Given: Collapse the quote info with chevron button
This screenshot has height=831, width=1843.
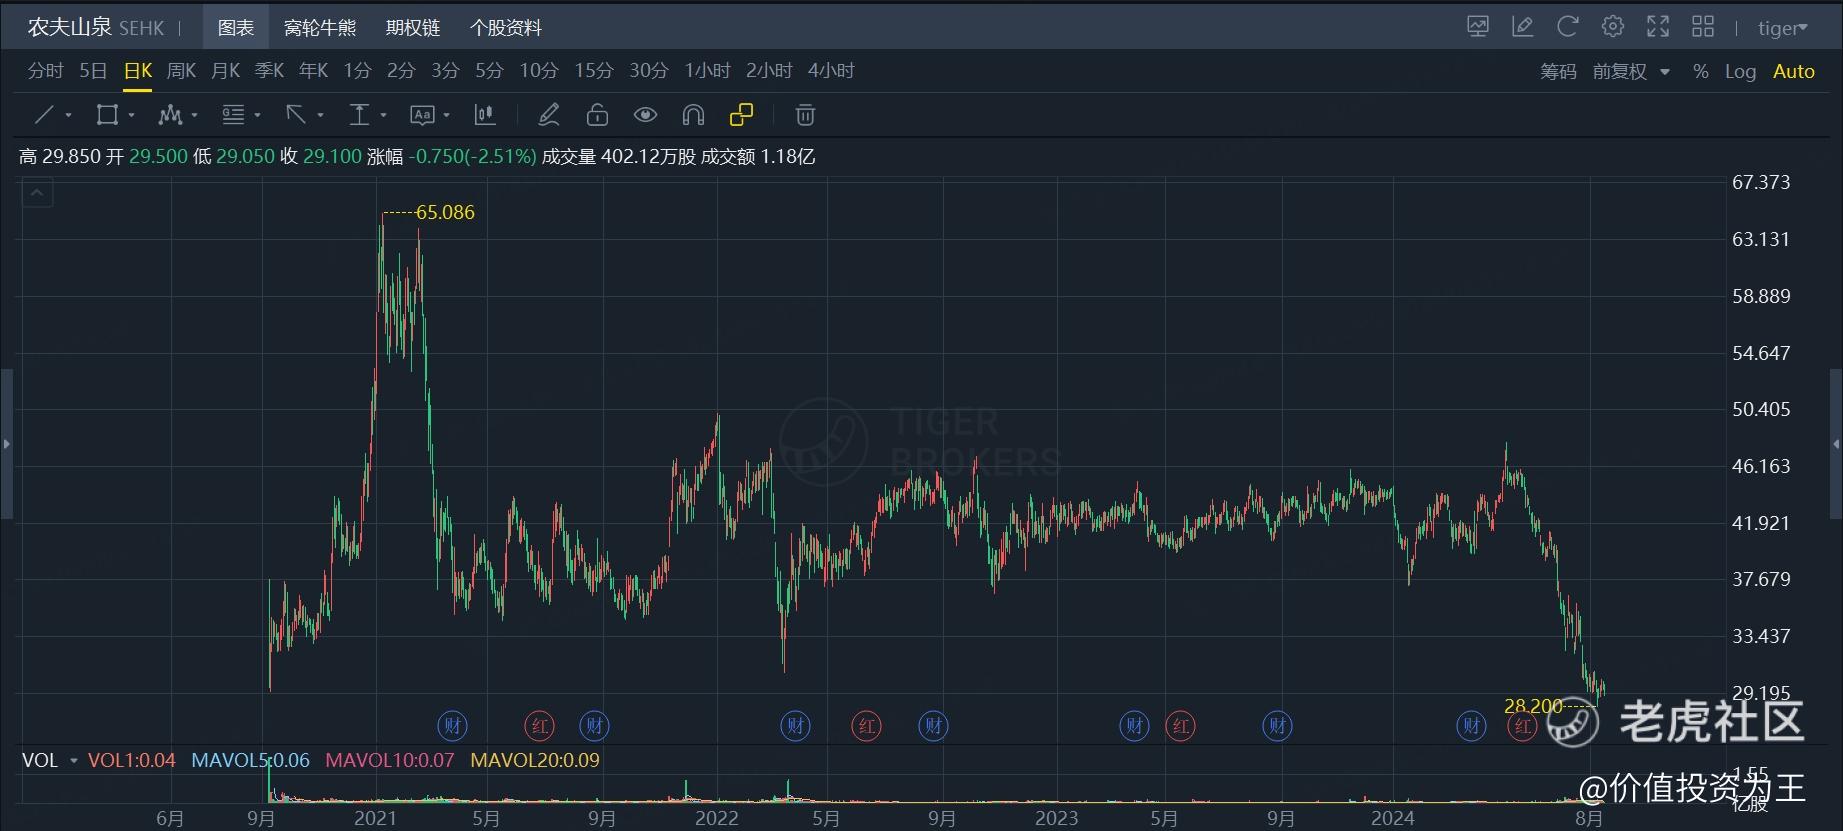Looking at the screenshot, I should (x=37, y=193).
